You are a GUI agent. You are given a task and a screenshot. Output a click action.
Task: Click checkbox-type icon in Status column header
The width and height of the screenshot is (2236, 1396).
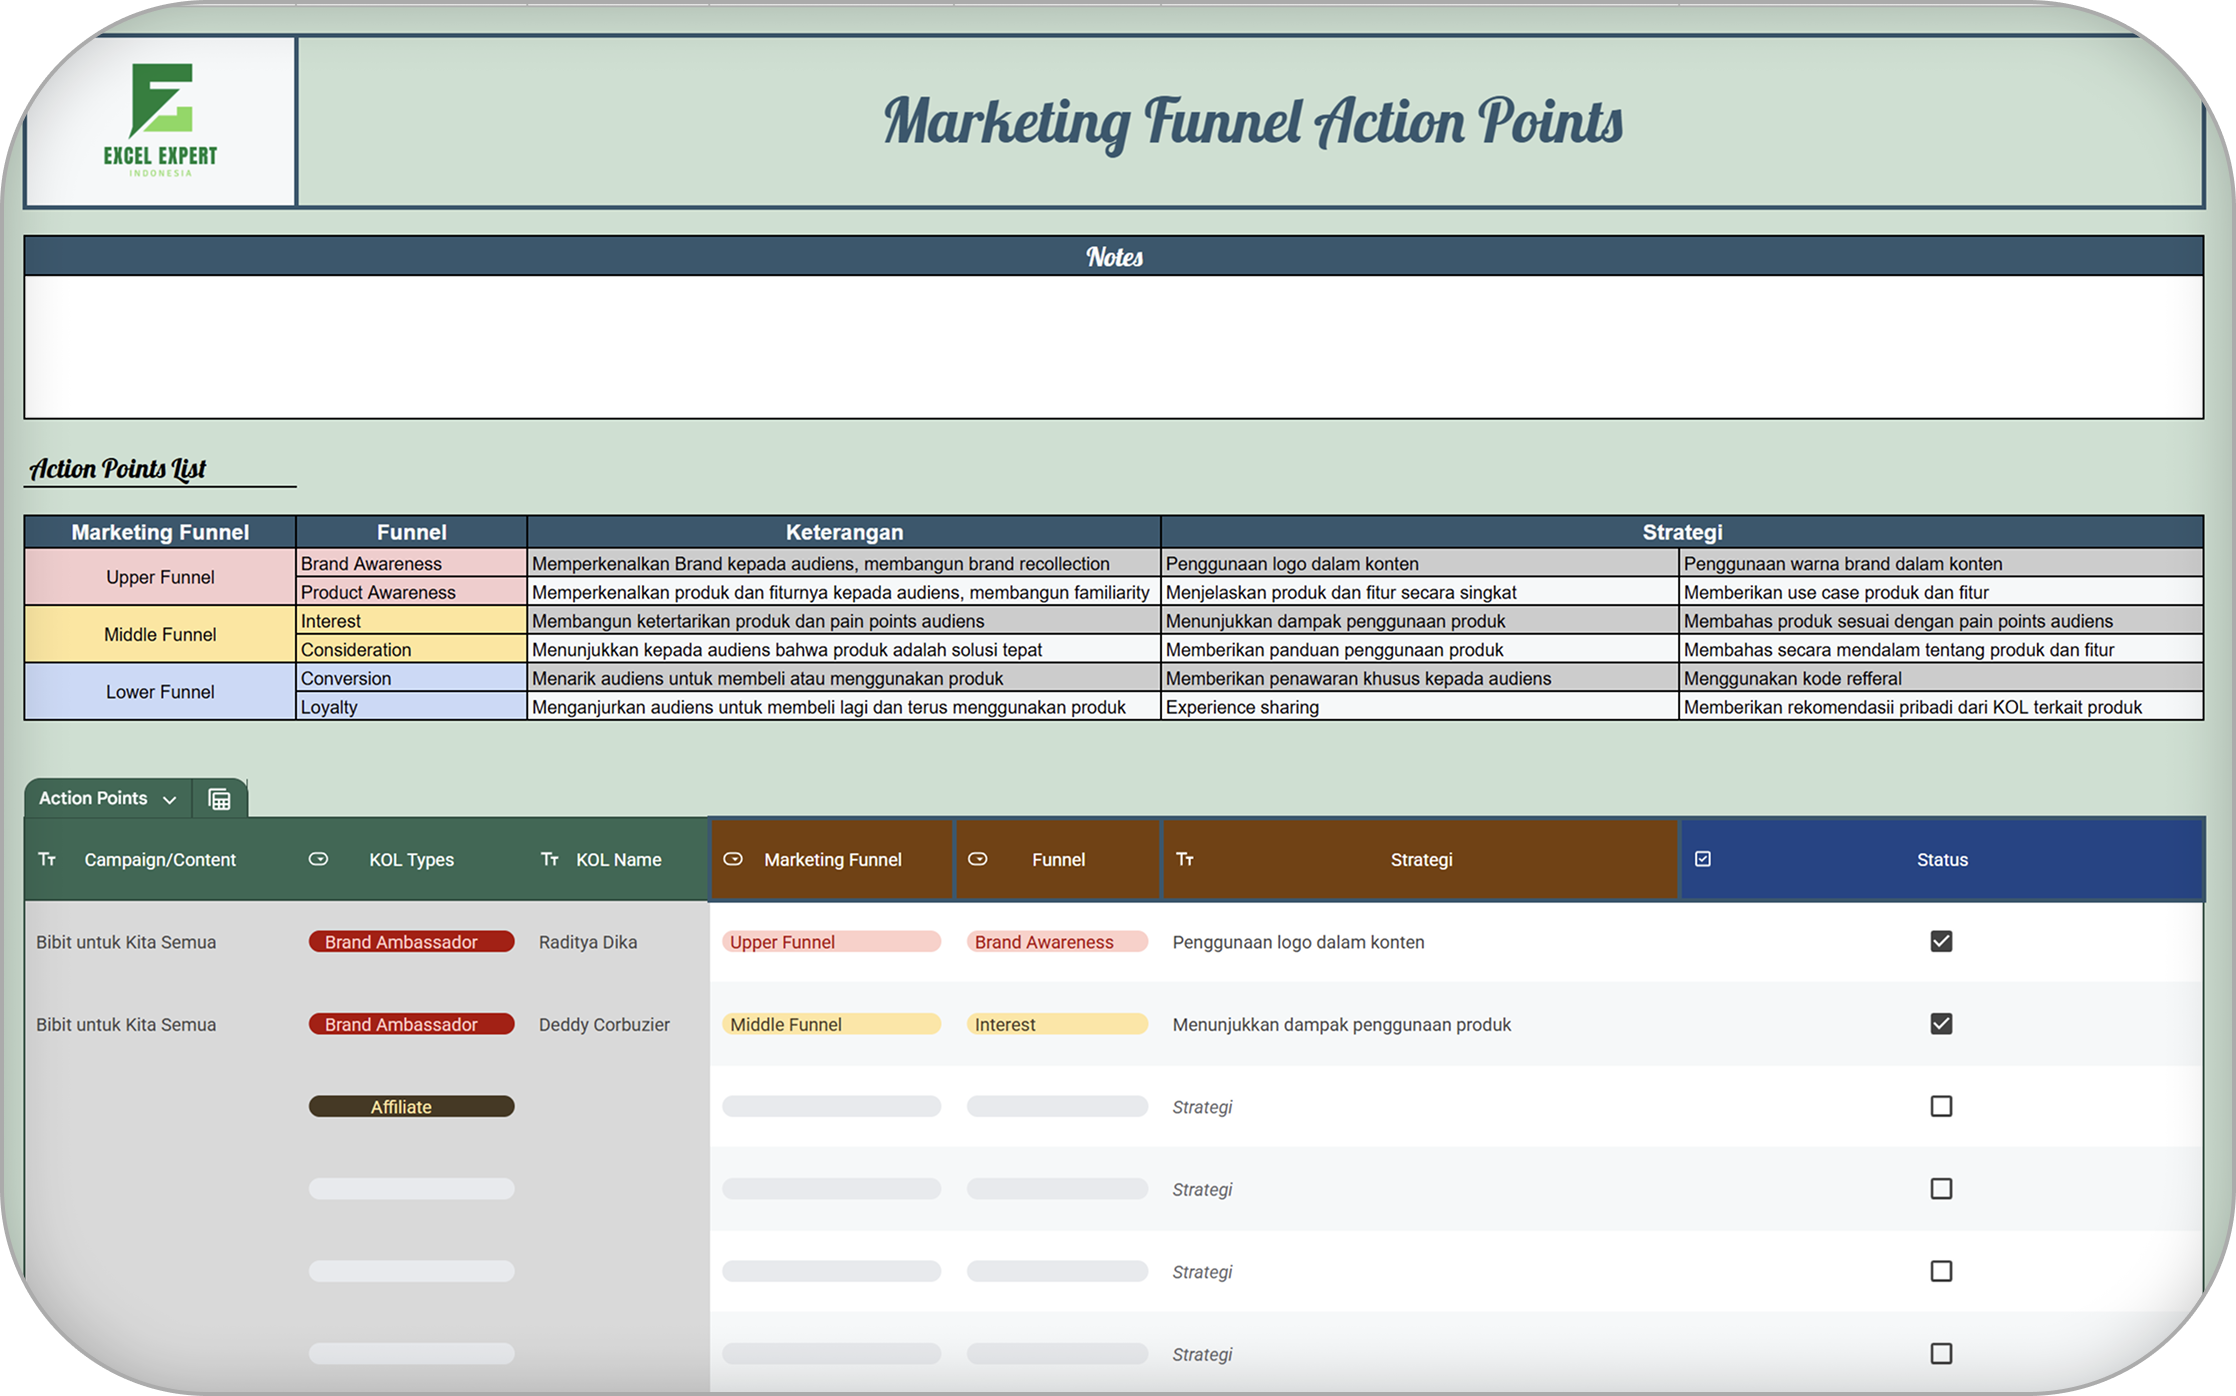[x=1703, y=860]
